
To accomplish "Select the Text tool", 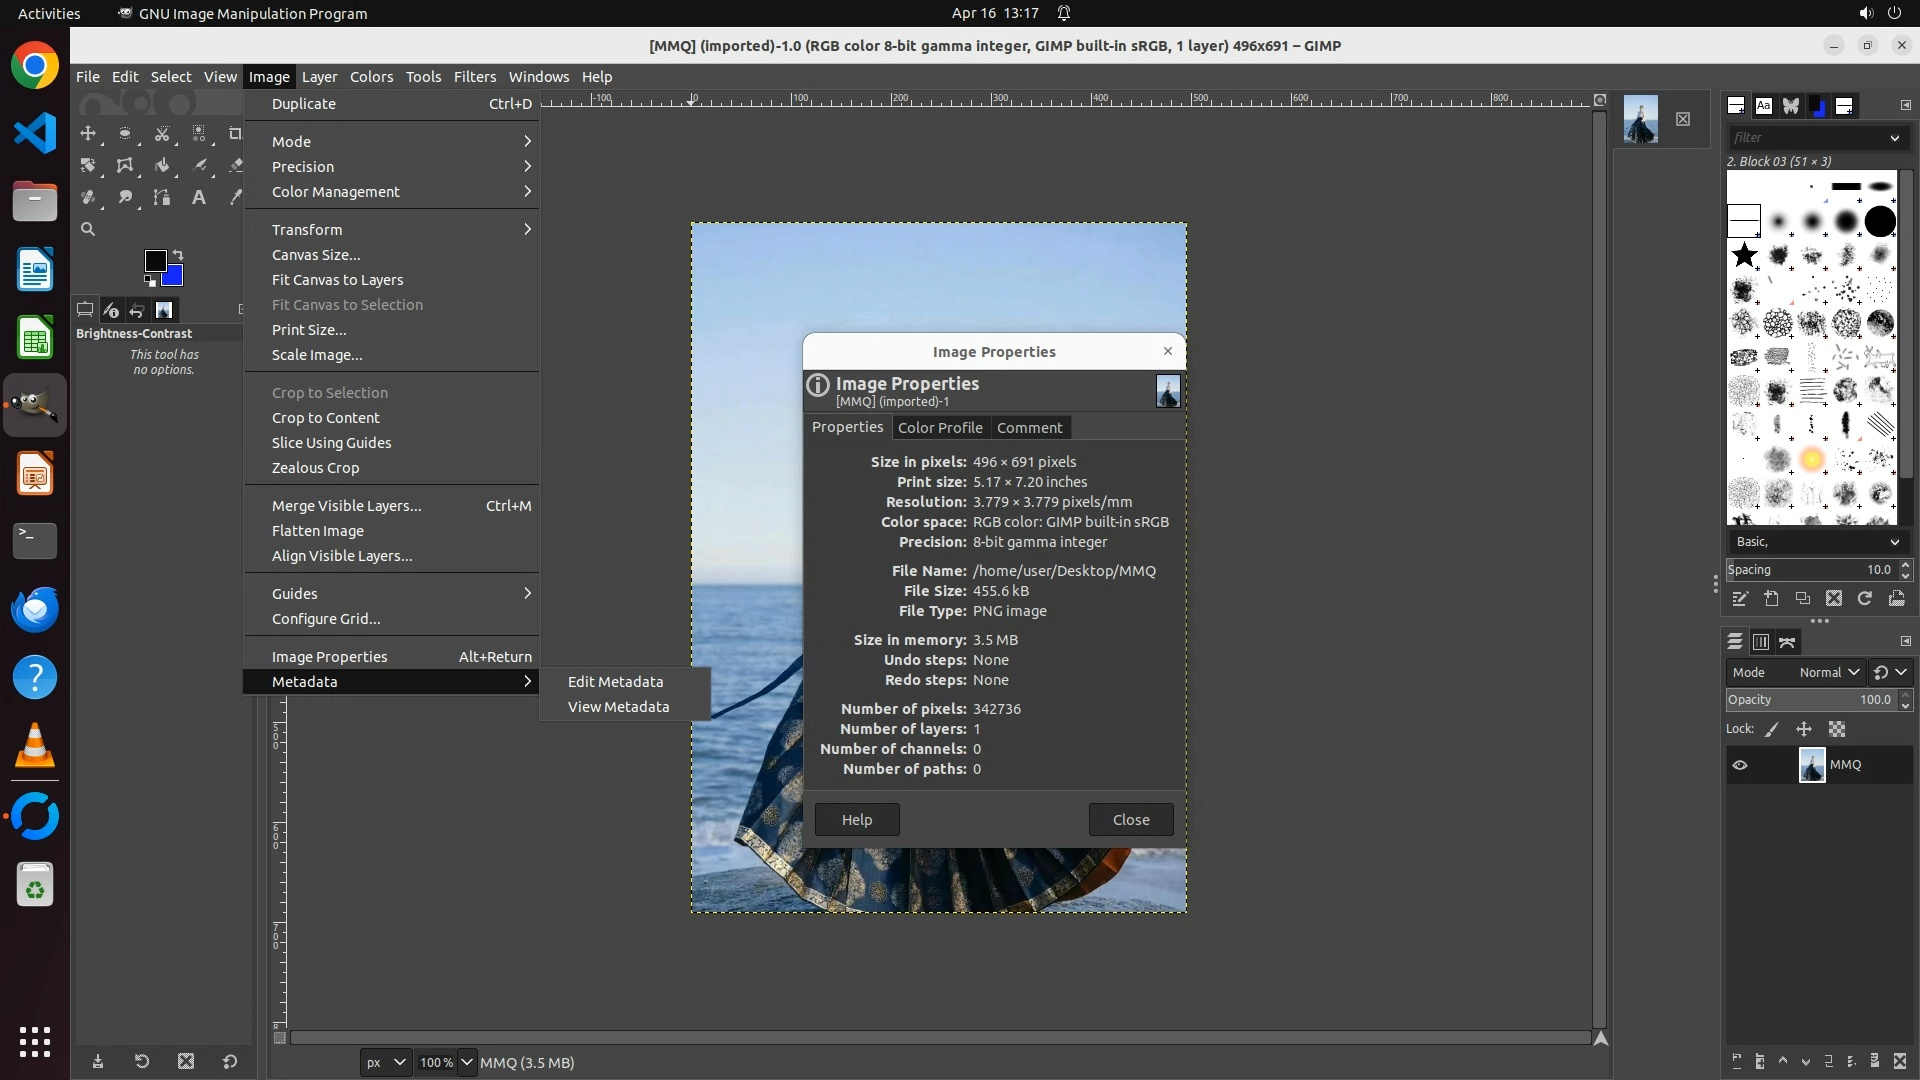I will tap(199, 197).
